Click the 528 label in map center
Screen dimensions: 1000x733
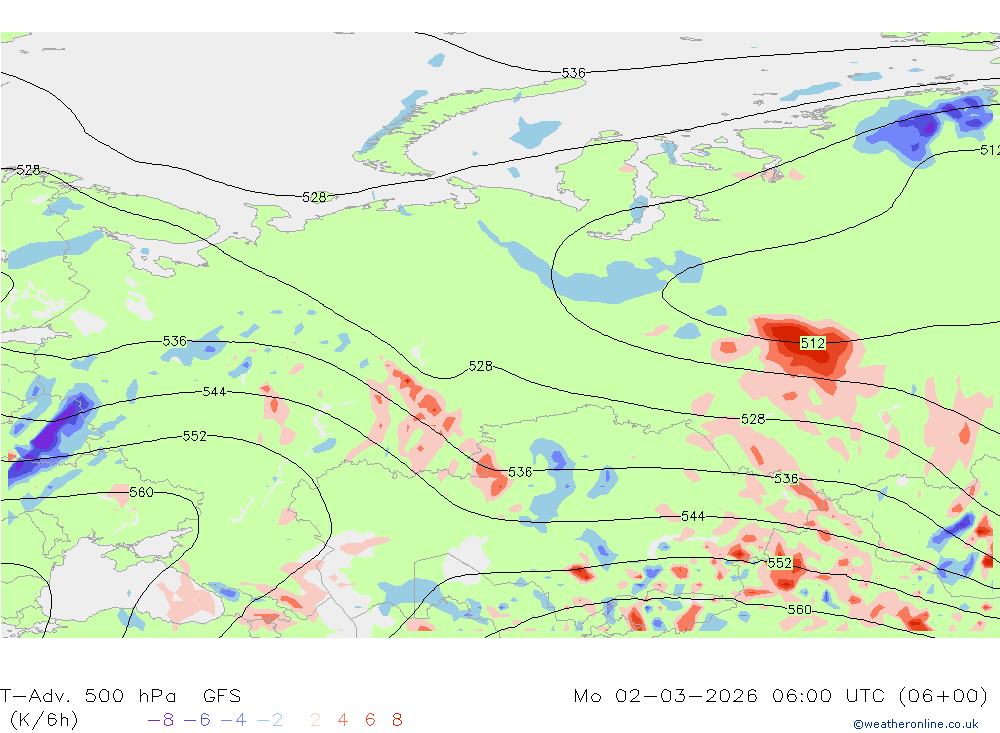481,366
